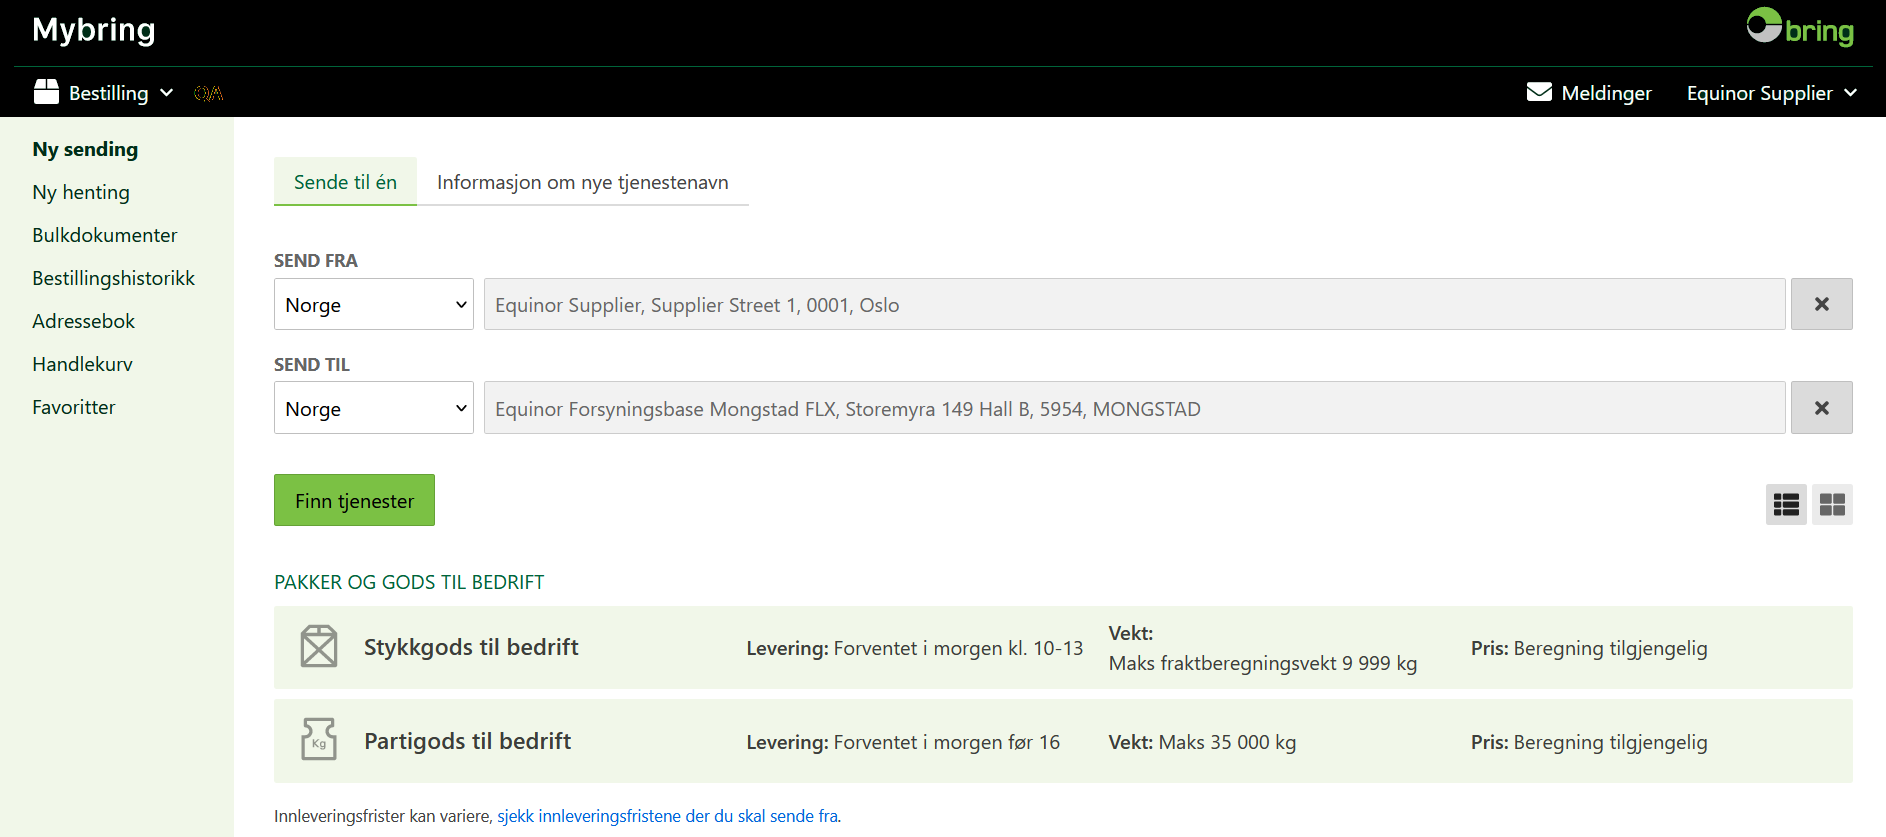Open the Send til country dropdown

pyautogui.click(x=374, y=408)
